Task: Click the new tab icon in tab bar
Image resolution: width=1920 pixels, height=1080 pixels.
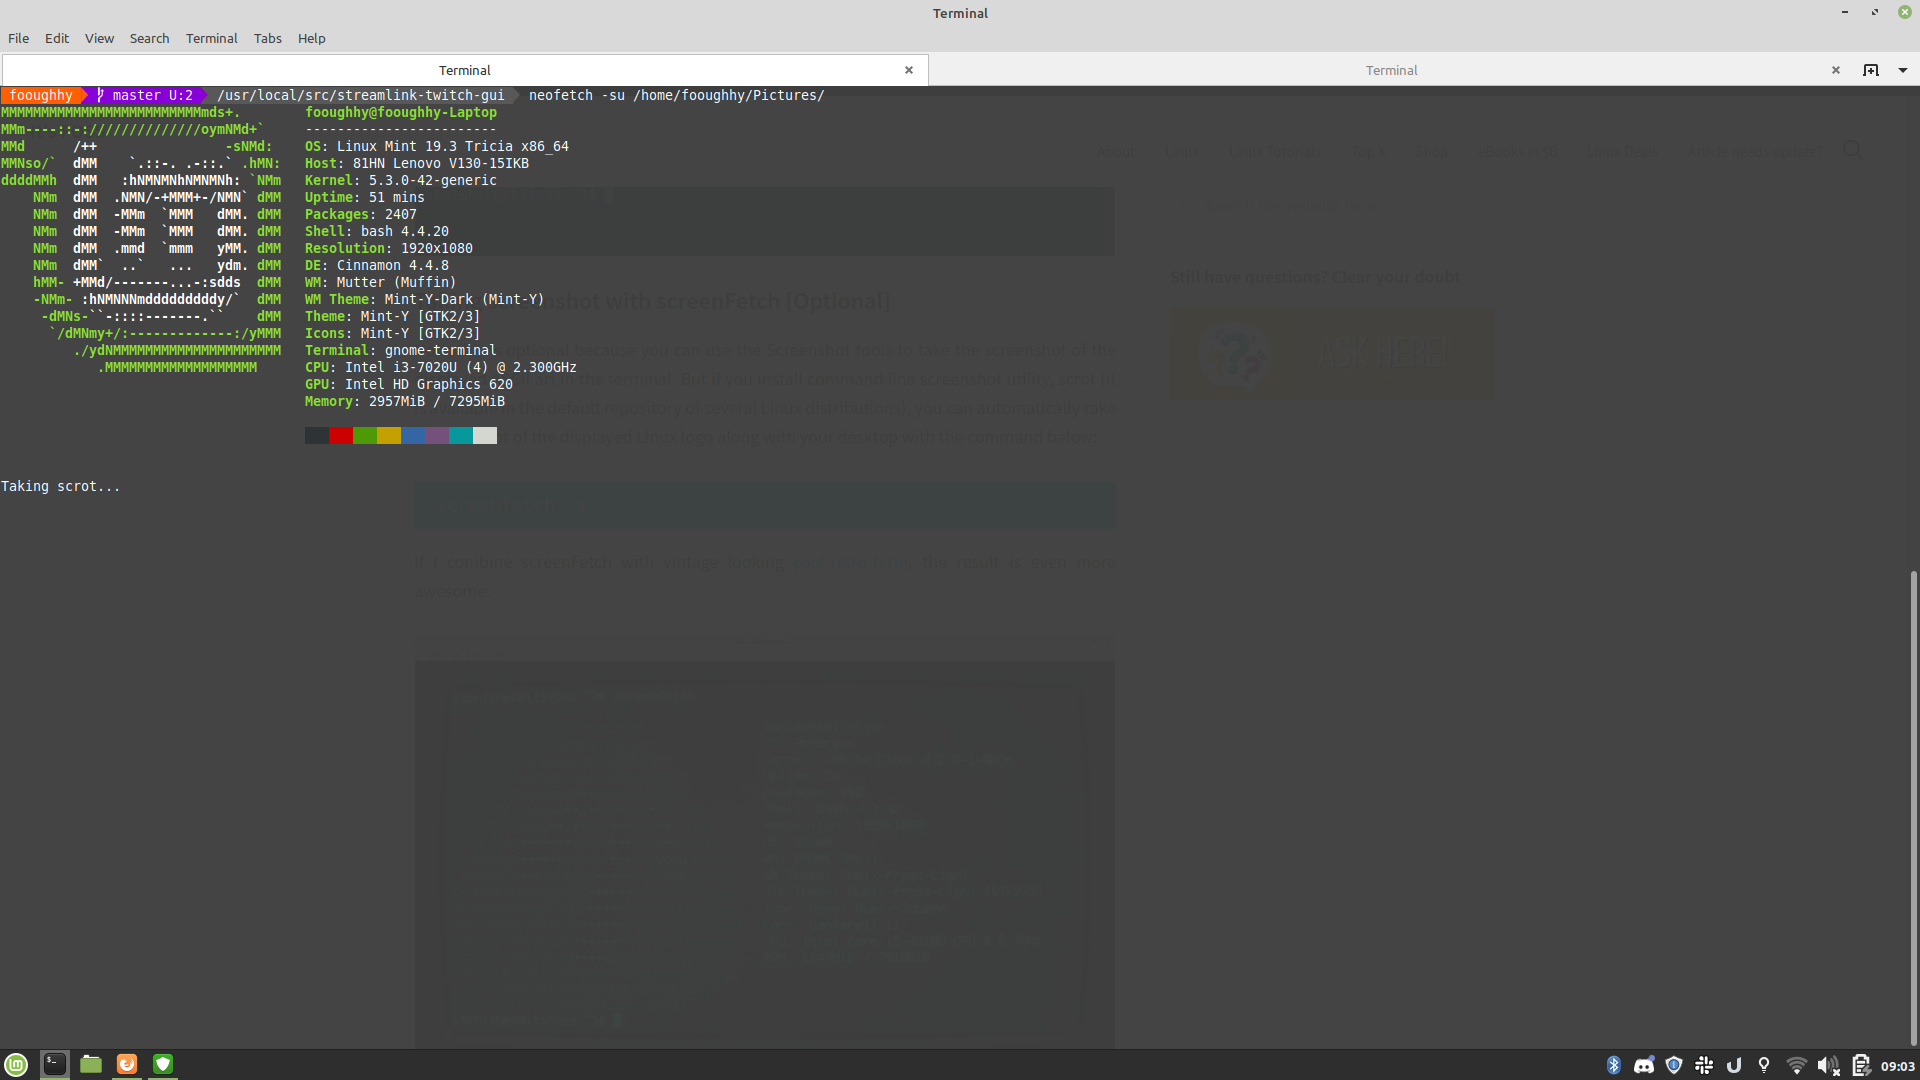Action: point(1871,70)
